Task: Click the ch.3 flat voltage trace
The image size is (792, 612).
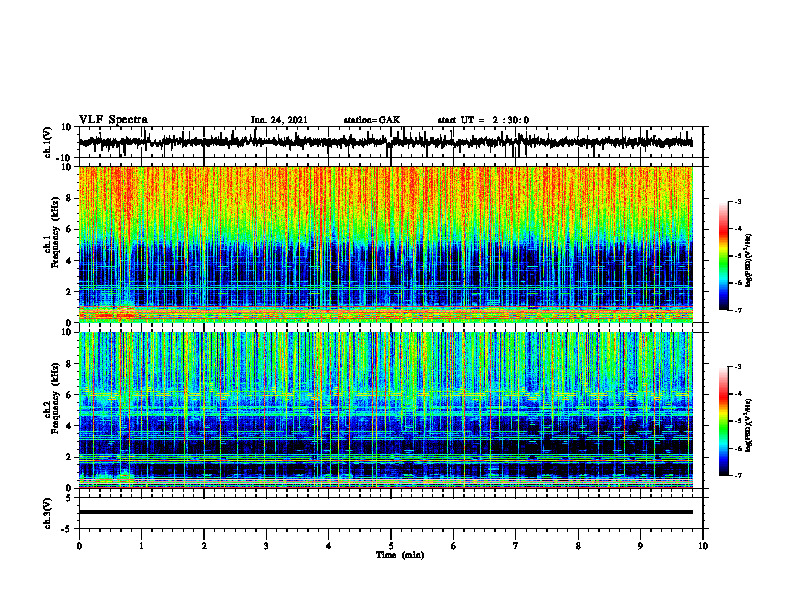Action: [386, 512]
